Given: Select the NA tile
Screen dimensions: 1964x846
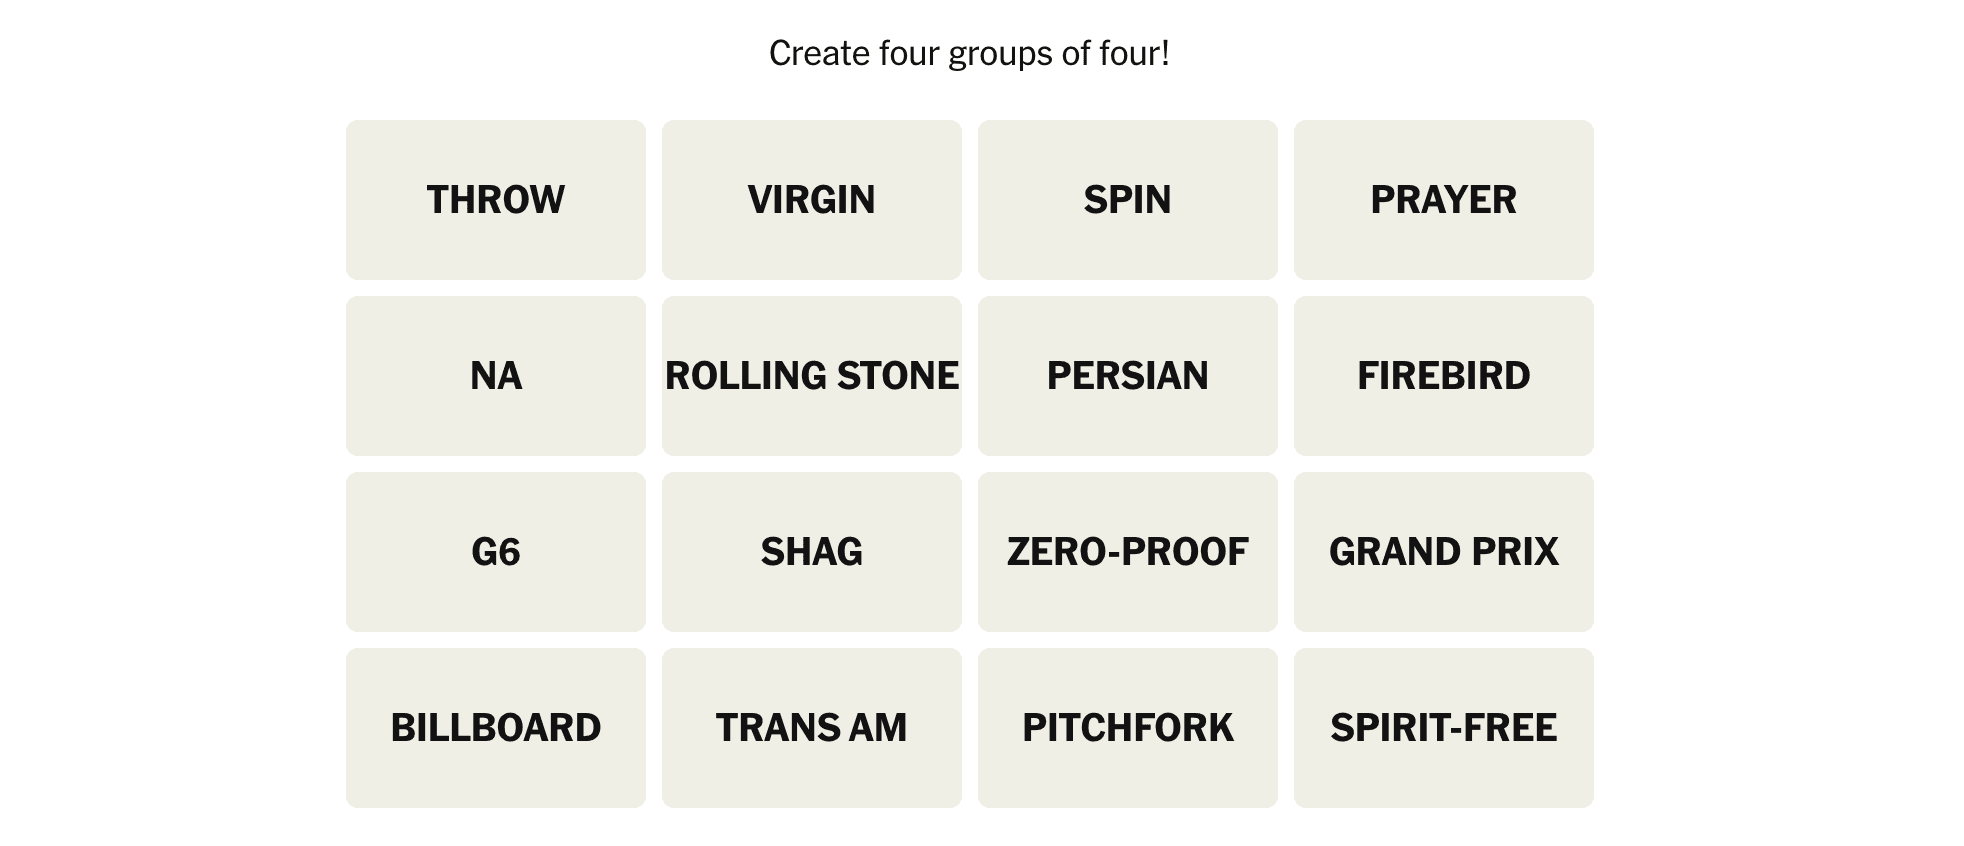Looking at the screenshot, I should coord(496,376).
